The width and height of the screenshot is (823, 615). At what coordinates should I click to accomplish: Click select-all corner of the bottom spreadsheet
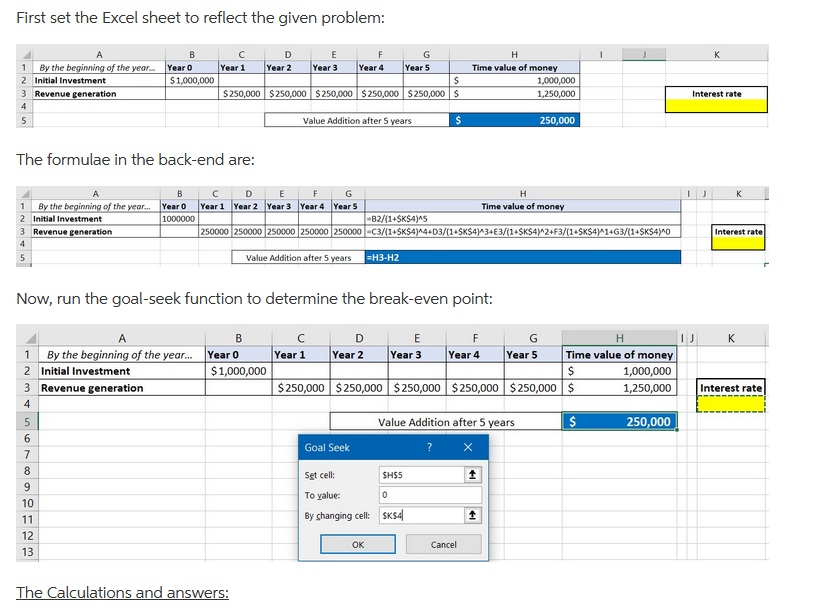pyautogui.click(x=27, y=337)
